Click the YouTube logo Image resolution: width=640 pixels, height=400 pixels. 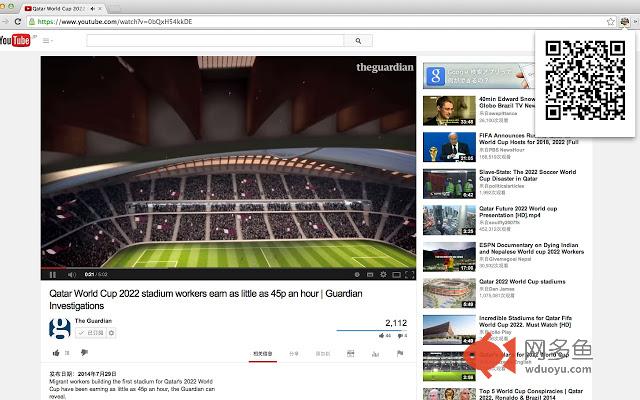point(15,40)
